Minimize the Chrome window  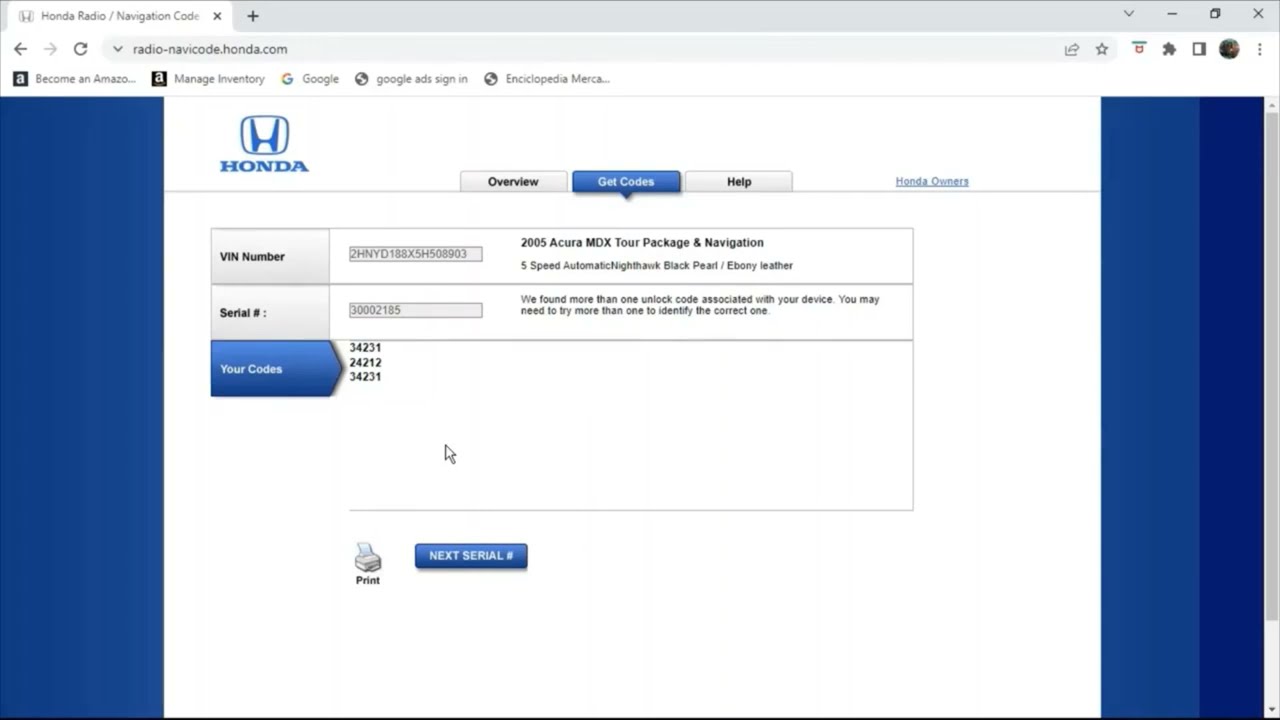(1172, 14)
